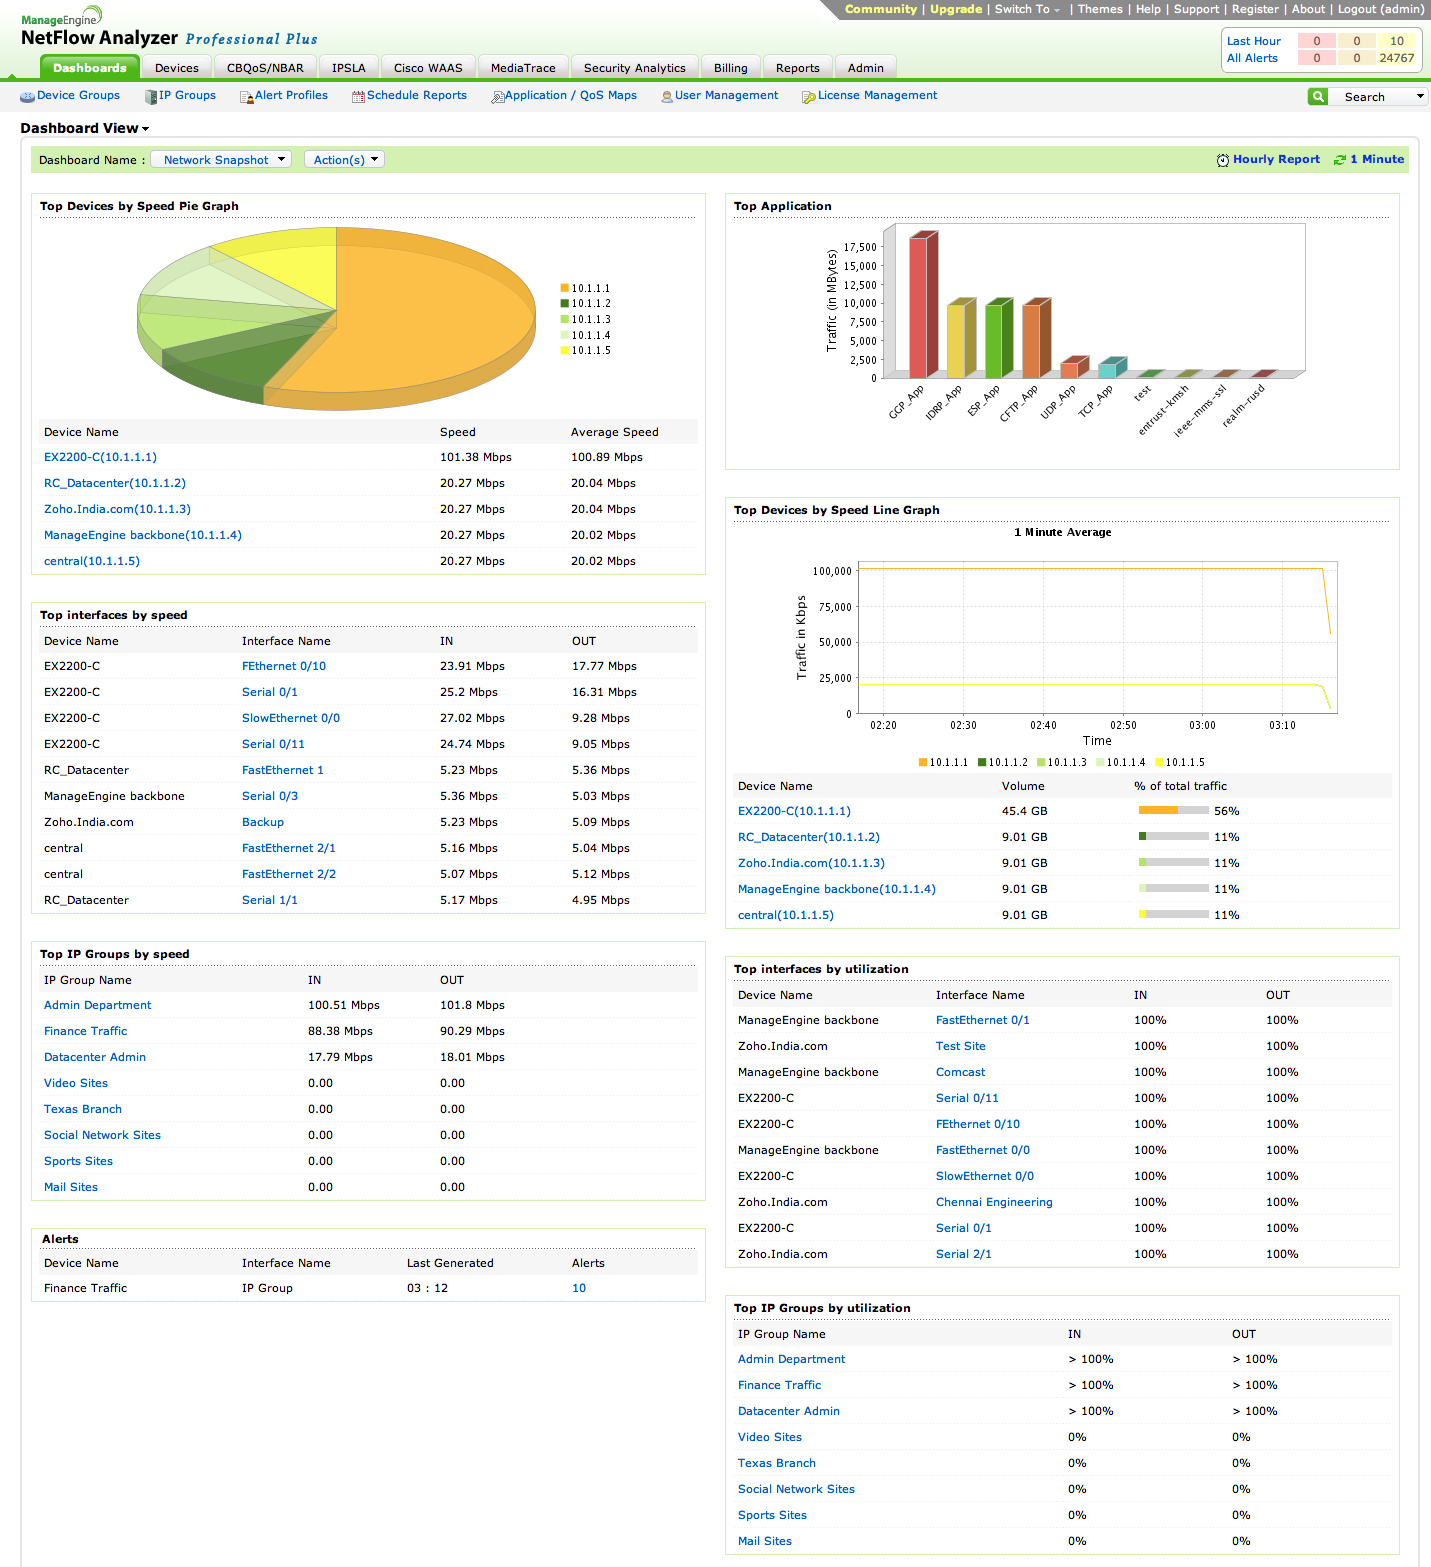Open the About link in the top bar

click(x=1308, y=9)
